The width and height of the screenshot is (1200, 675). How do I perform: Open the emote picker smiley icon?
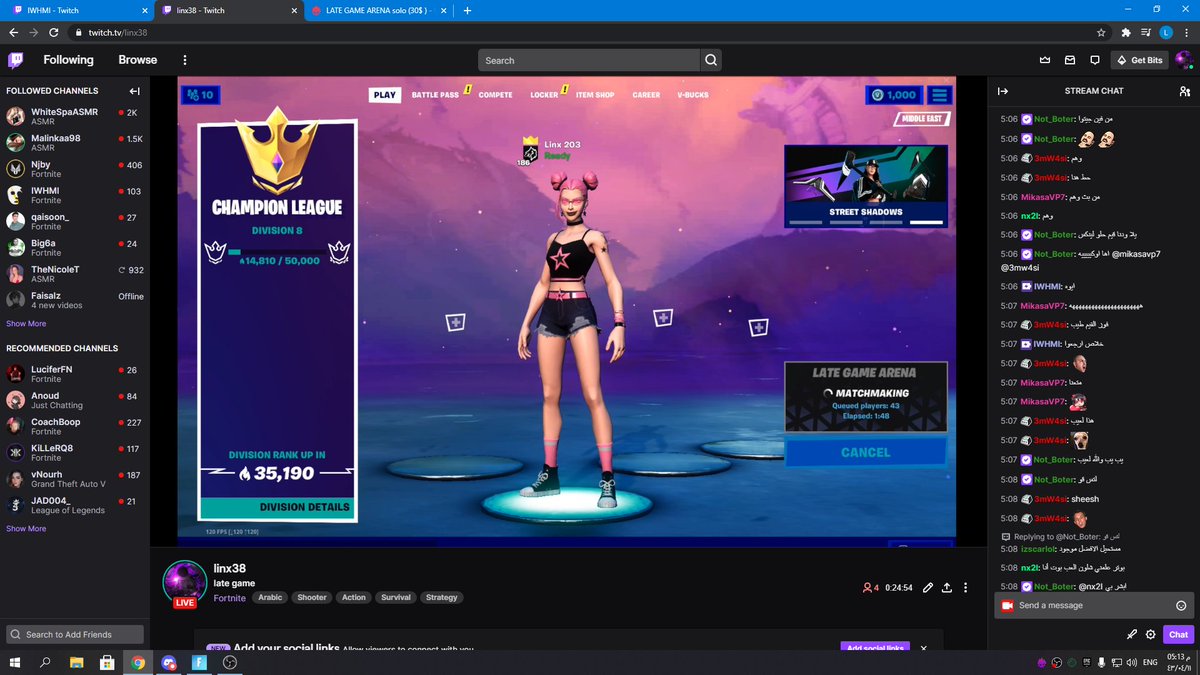coord(1181,605)
